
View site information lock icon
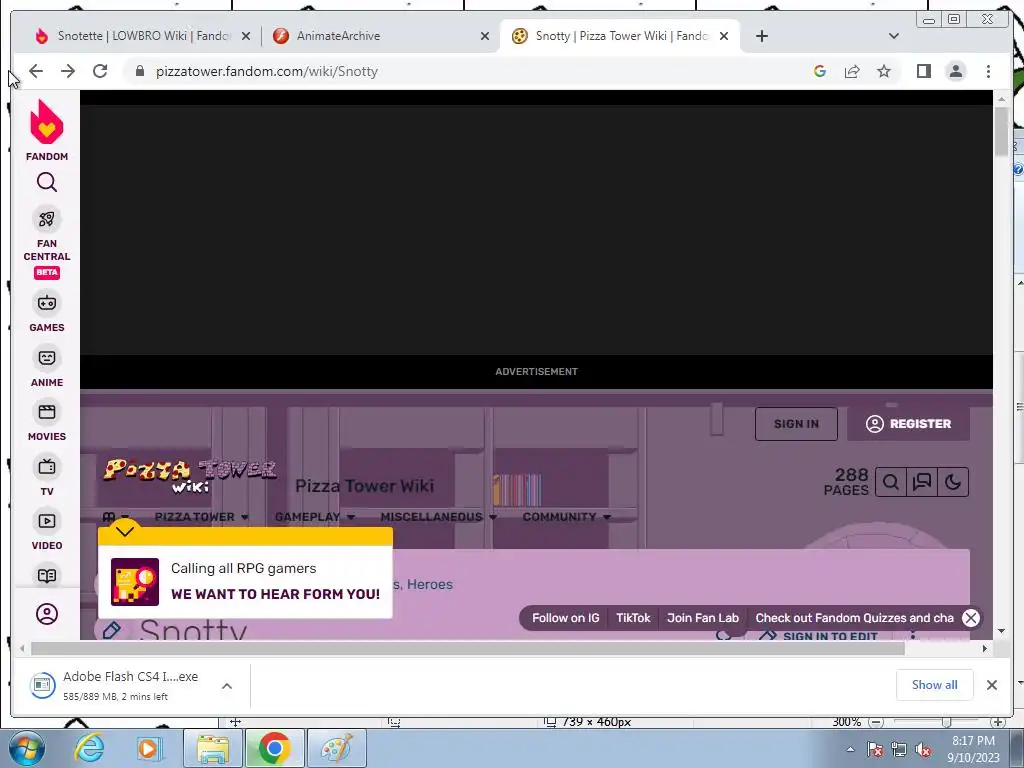point(139,71)
